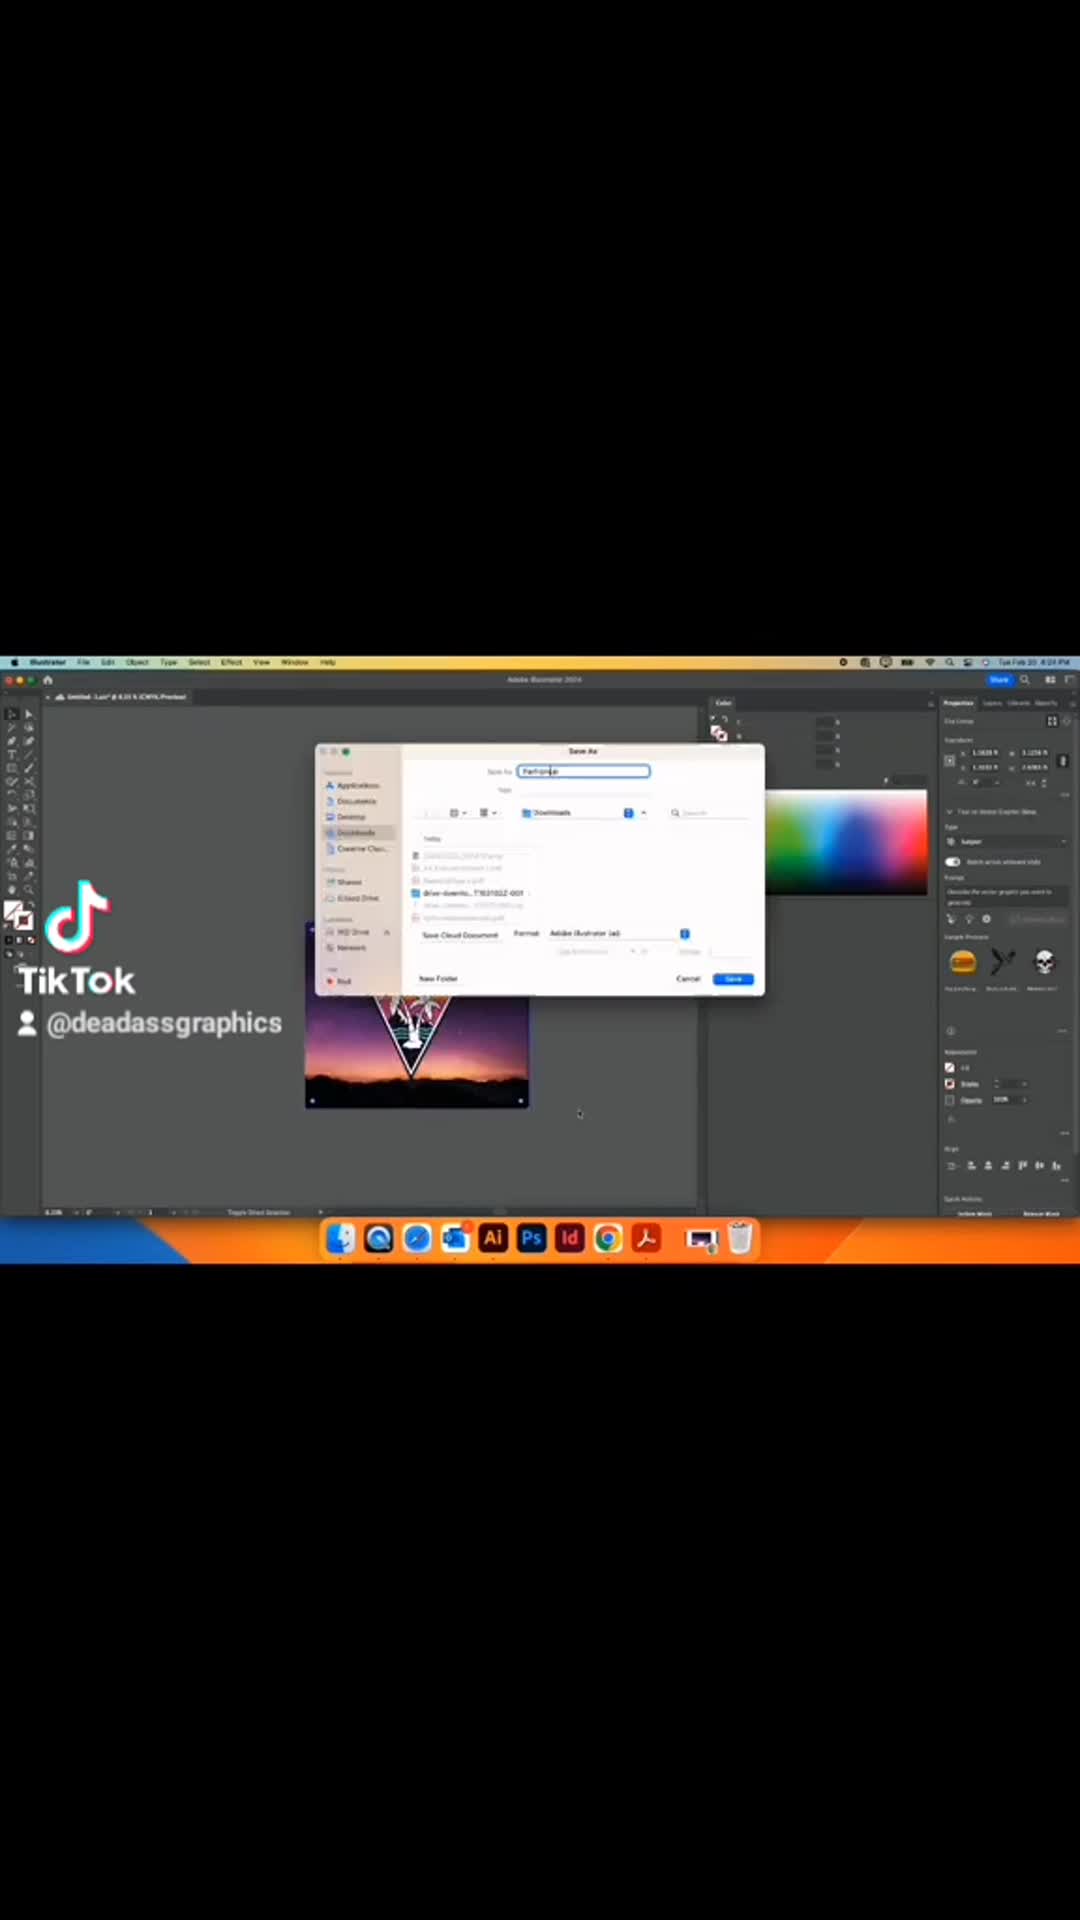Collapse the Text to Vector Graphic section

950,812
